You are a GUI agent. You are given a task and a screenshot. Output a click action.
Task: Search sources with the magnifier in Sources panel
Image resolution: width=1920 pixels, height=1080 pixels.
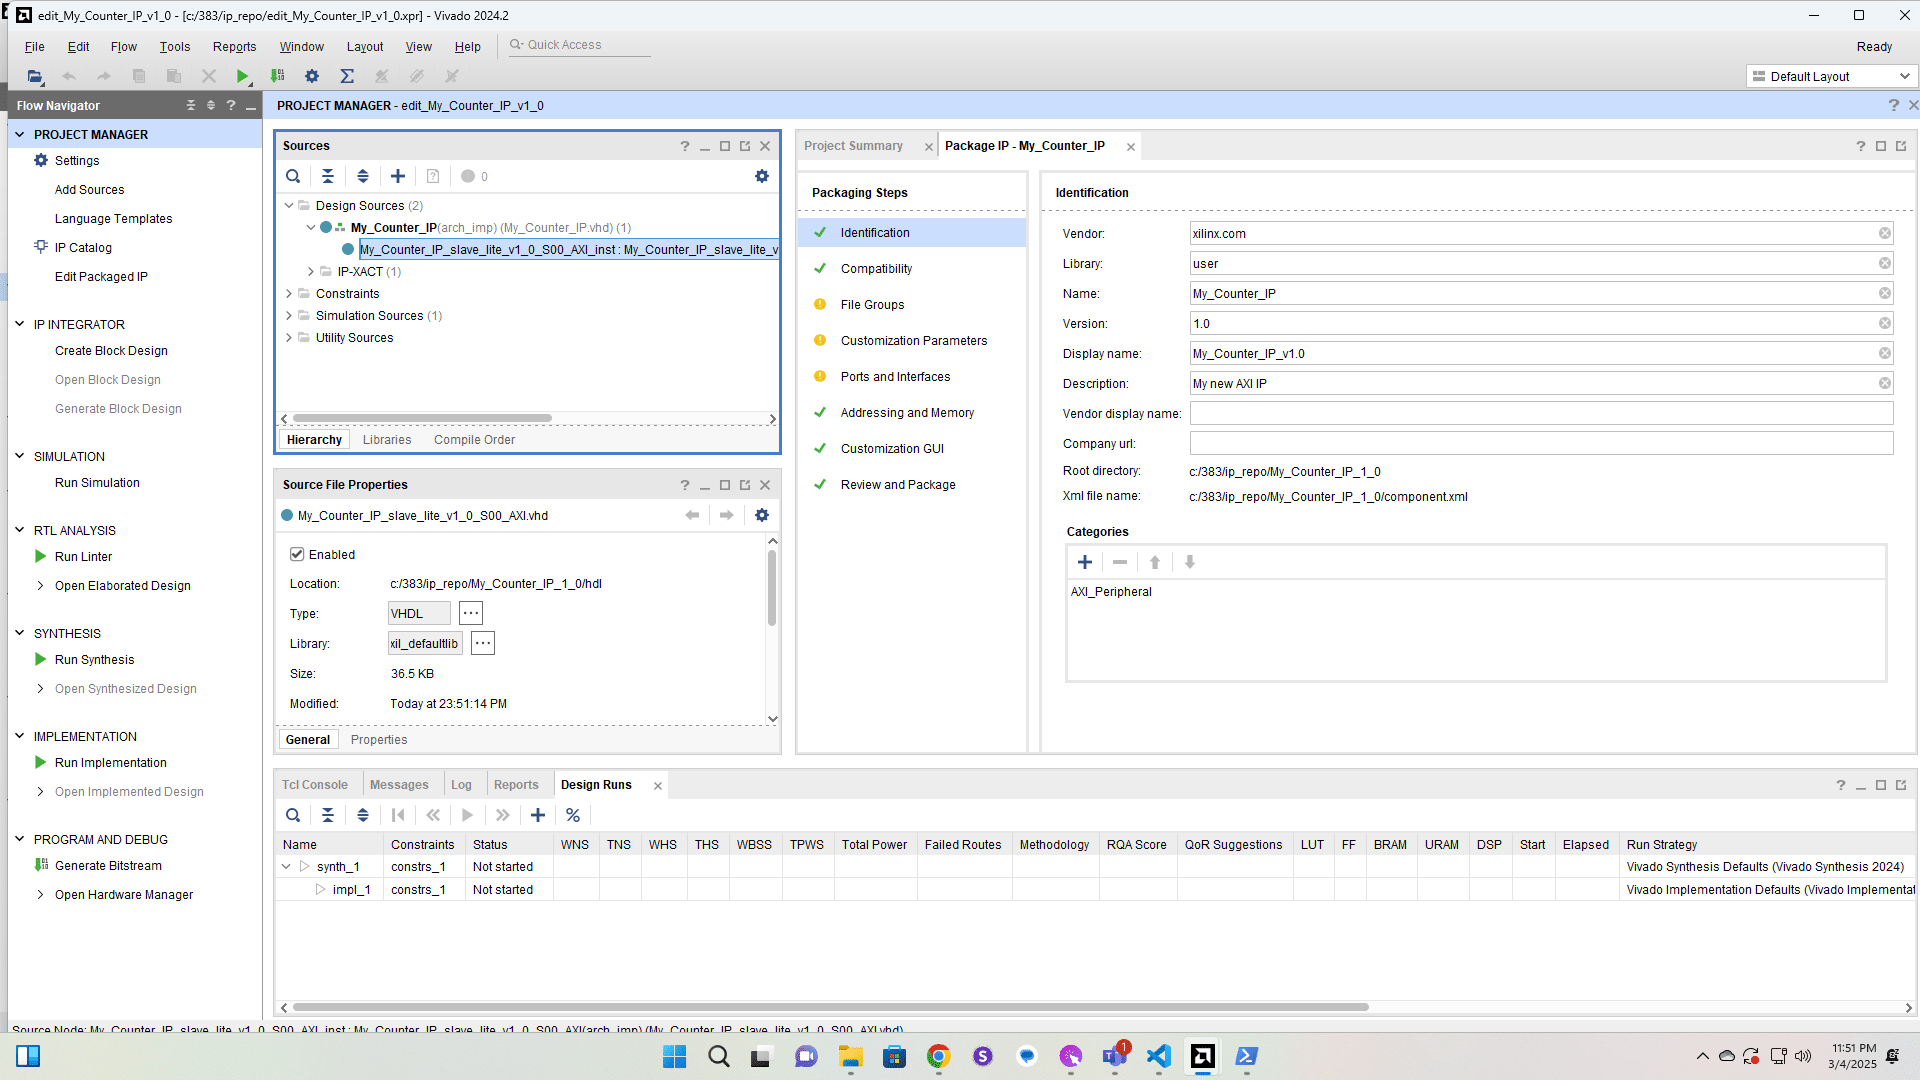click(x=293, y=176)
